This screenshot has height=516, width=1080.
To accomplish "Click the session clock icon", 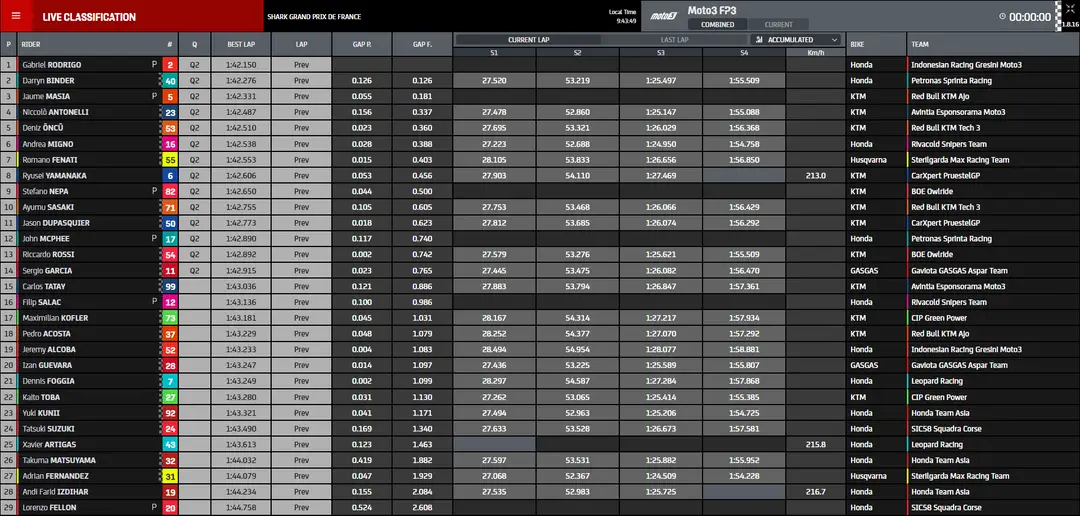I will coord(1001,17).
